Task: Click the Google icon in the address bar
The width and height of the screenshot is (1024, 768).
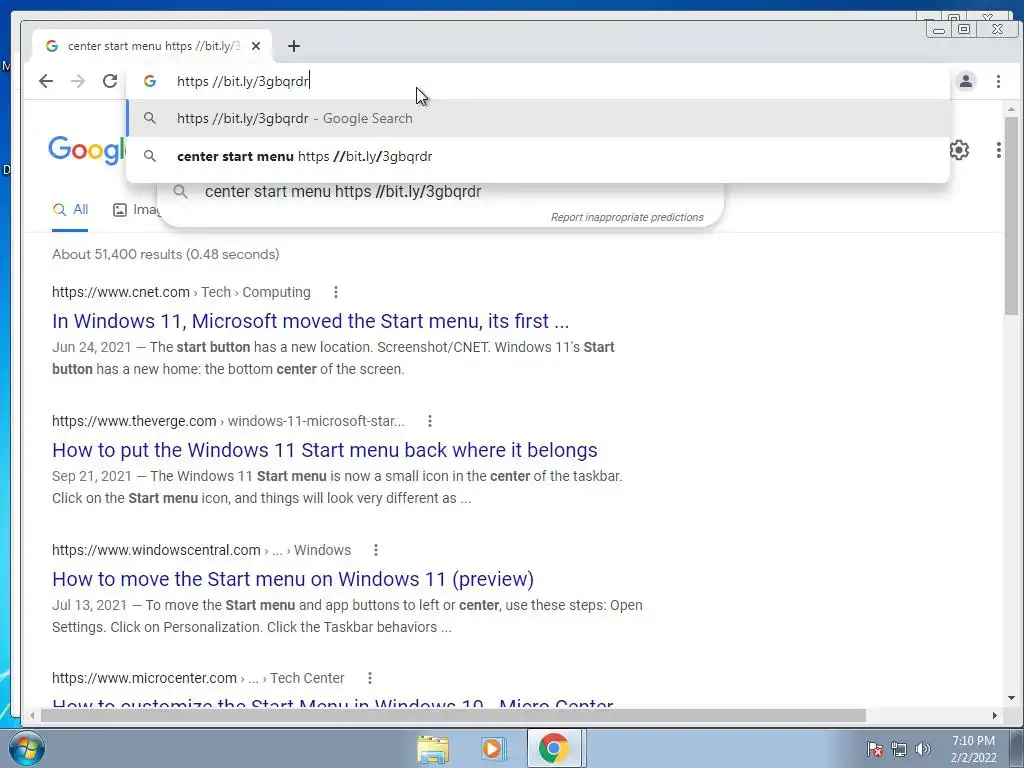Action: [x=150, y=81]
